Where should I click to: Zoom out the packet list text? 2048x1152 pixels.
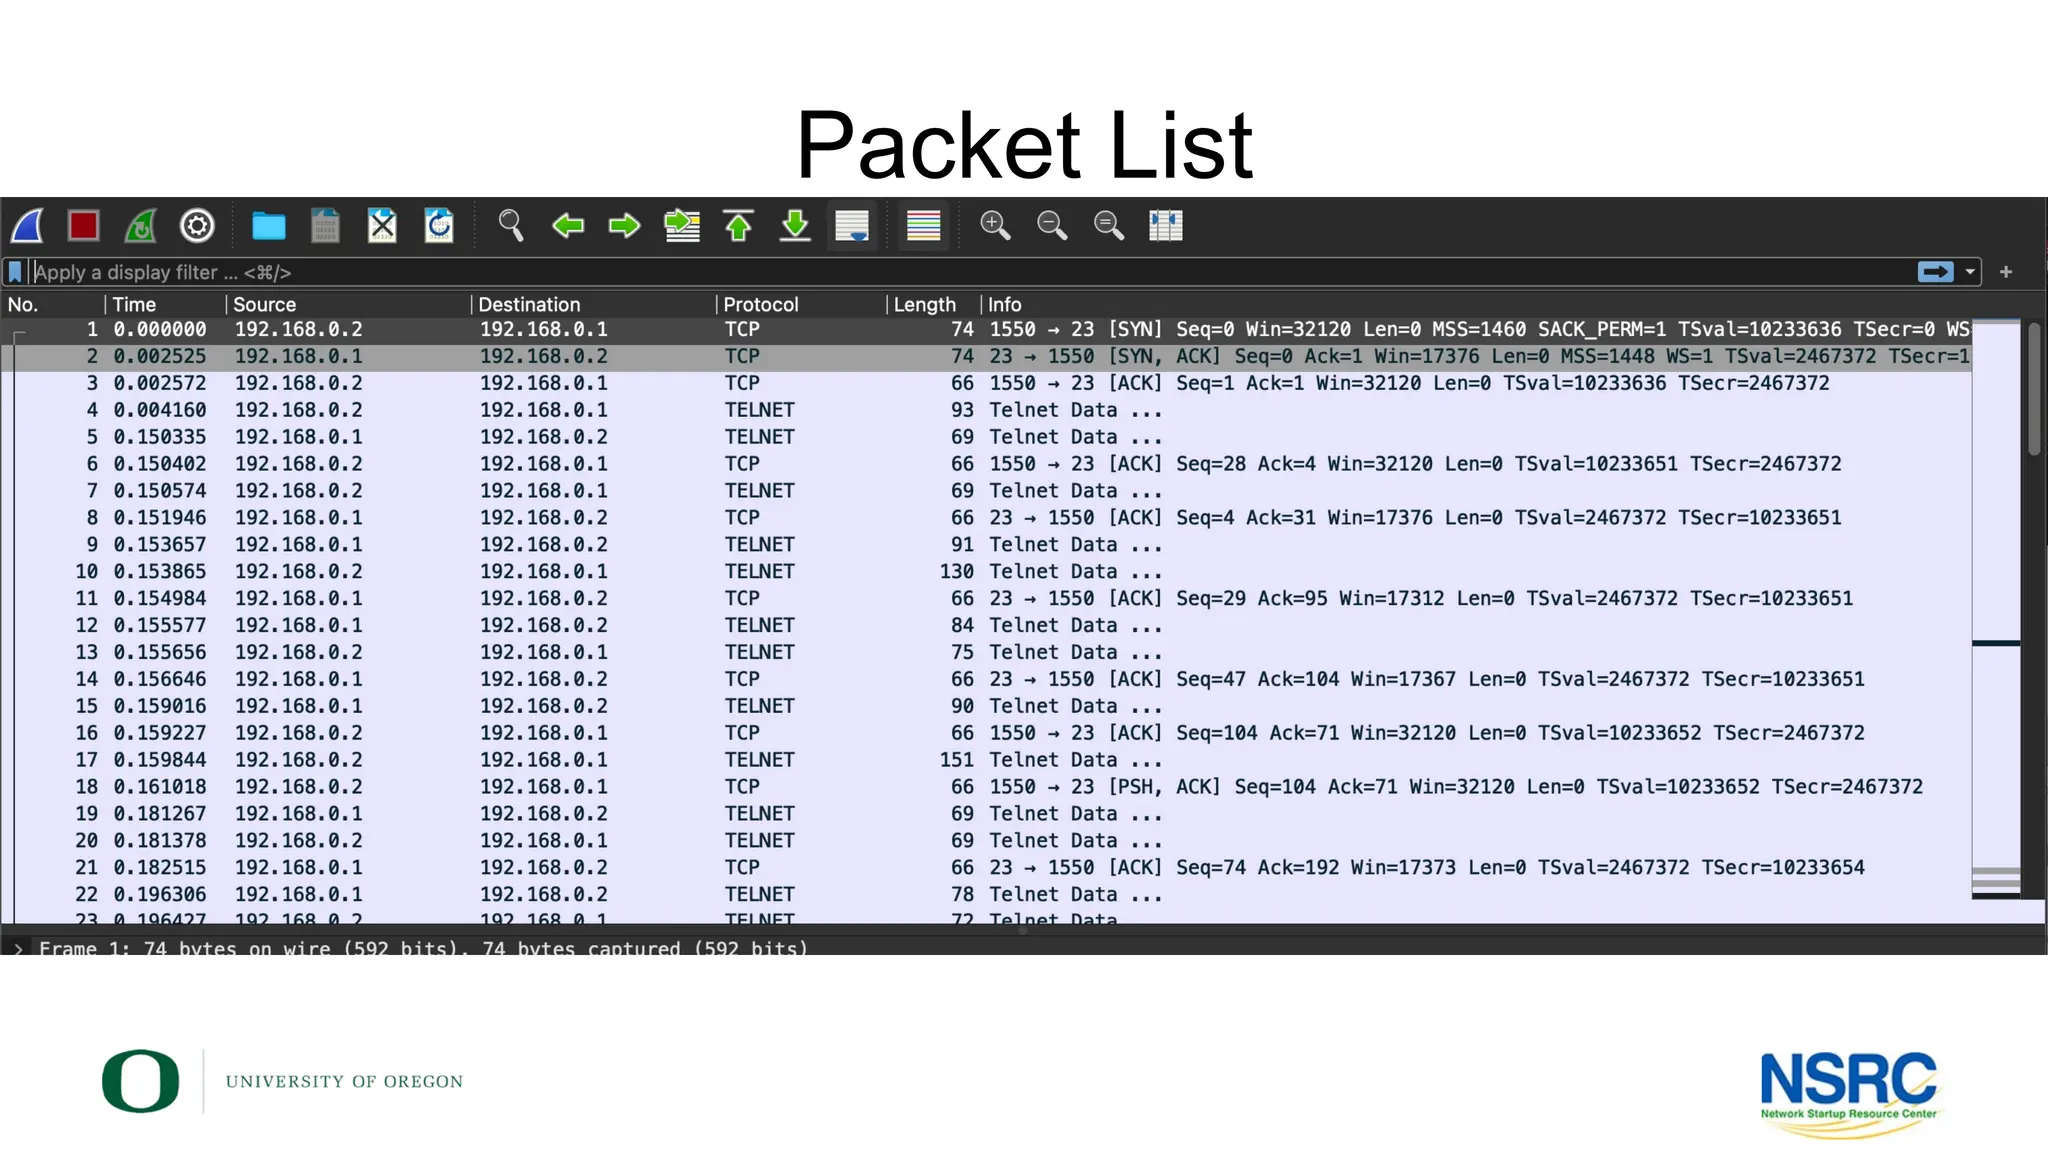click(x=1052, y=226)
